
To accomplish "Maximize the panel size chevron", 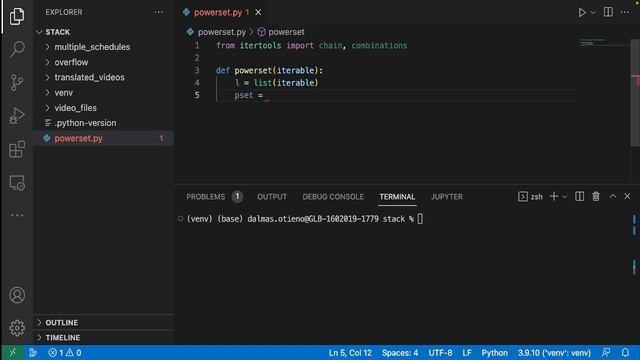I will click(613, 196).
